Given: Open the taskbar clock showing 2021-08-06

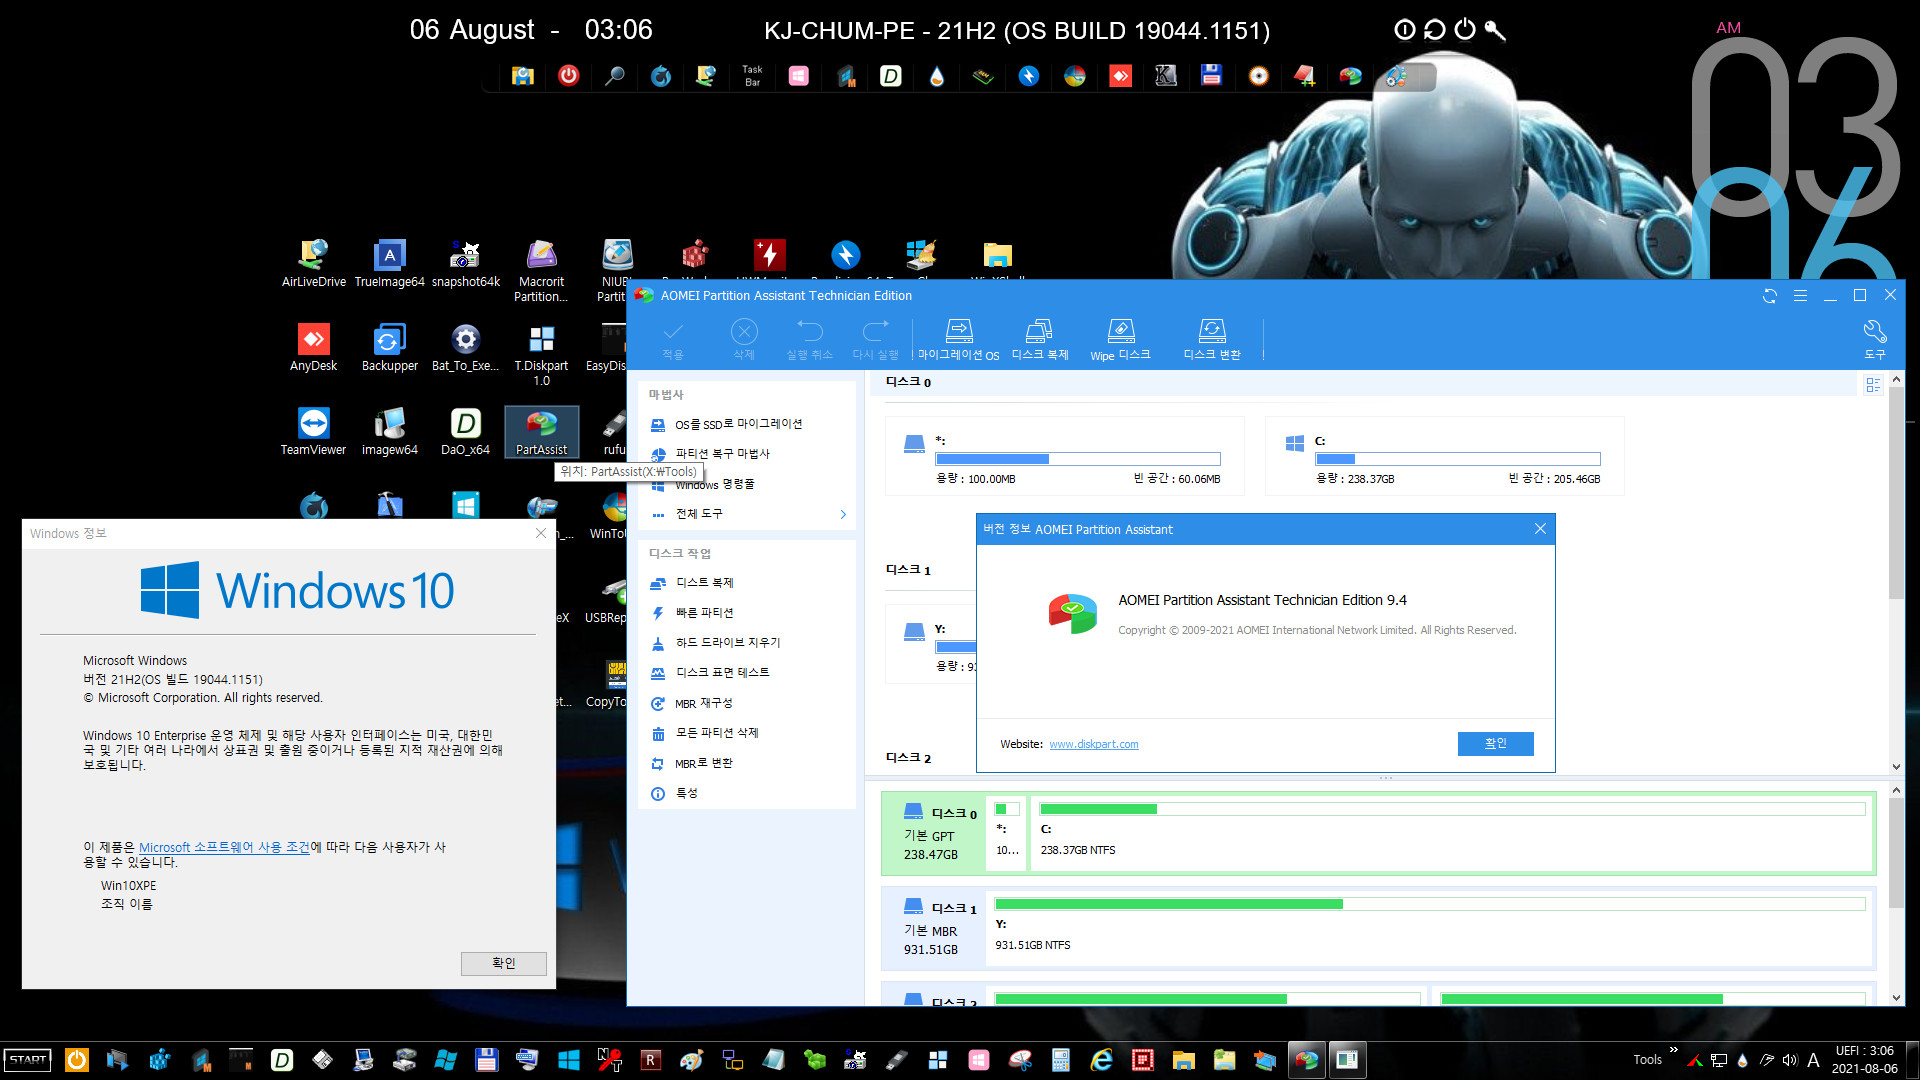Looking at the screenshot, I should click(x=1864, y=1060).
